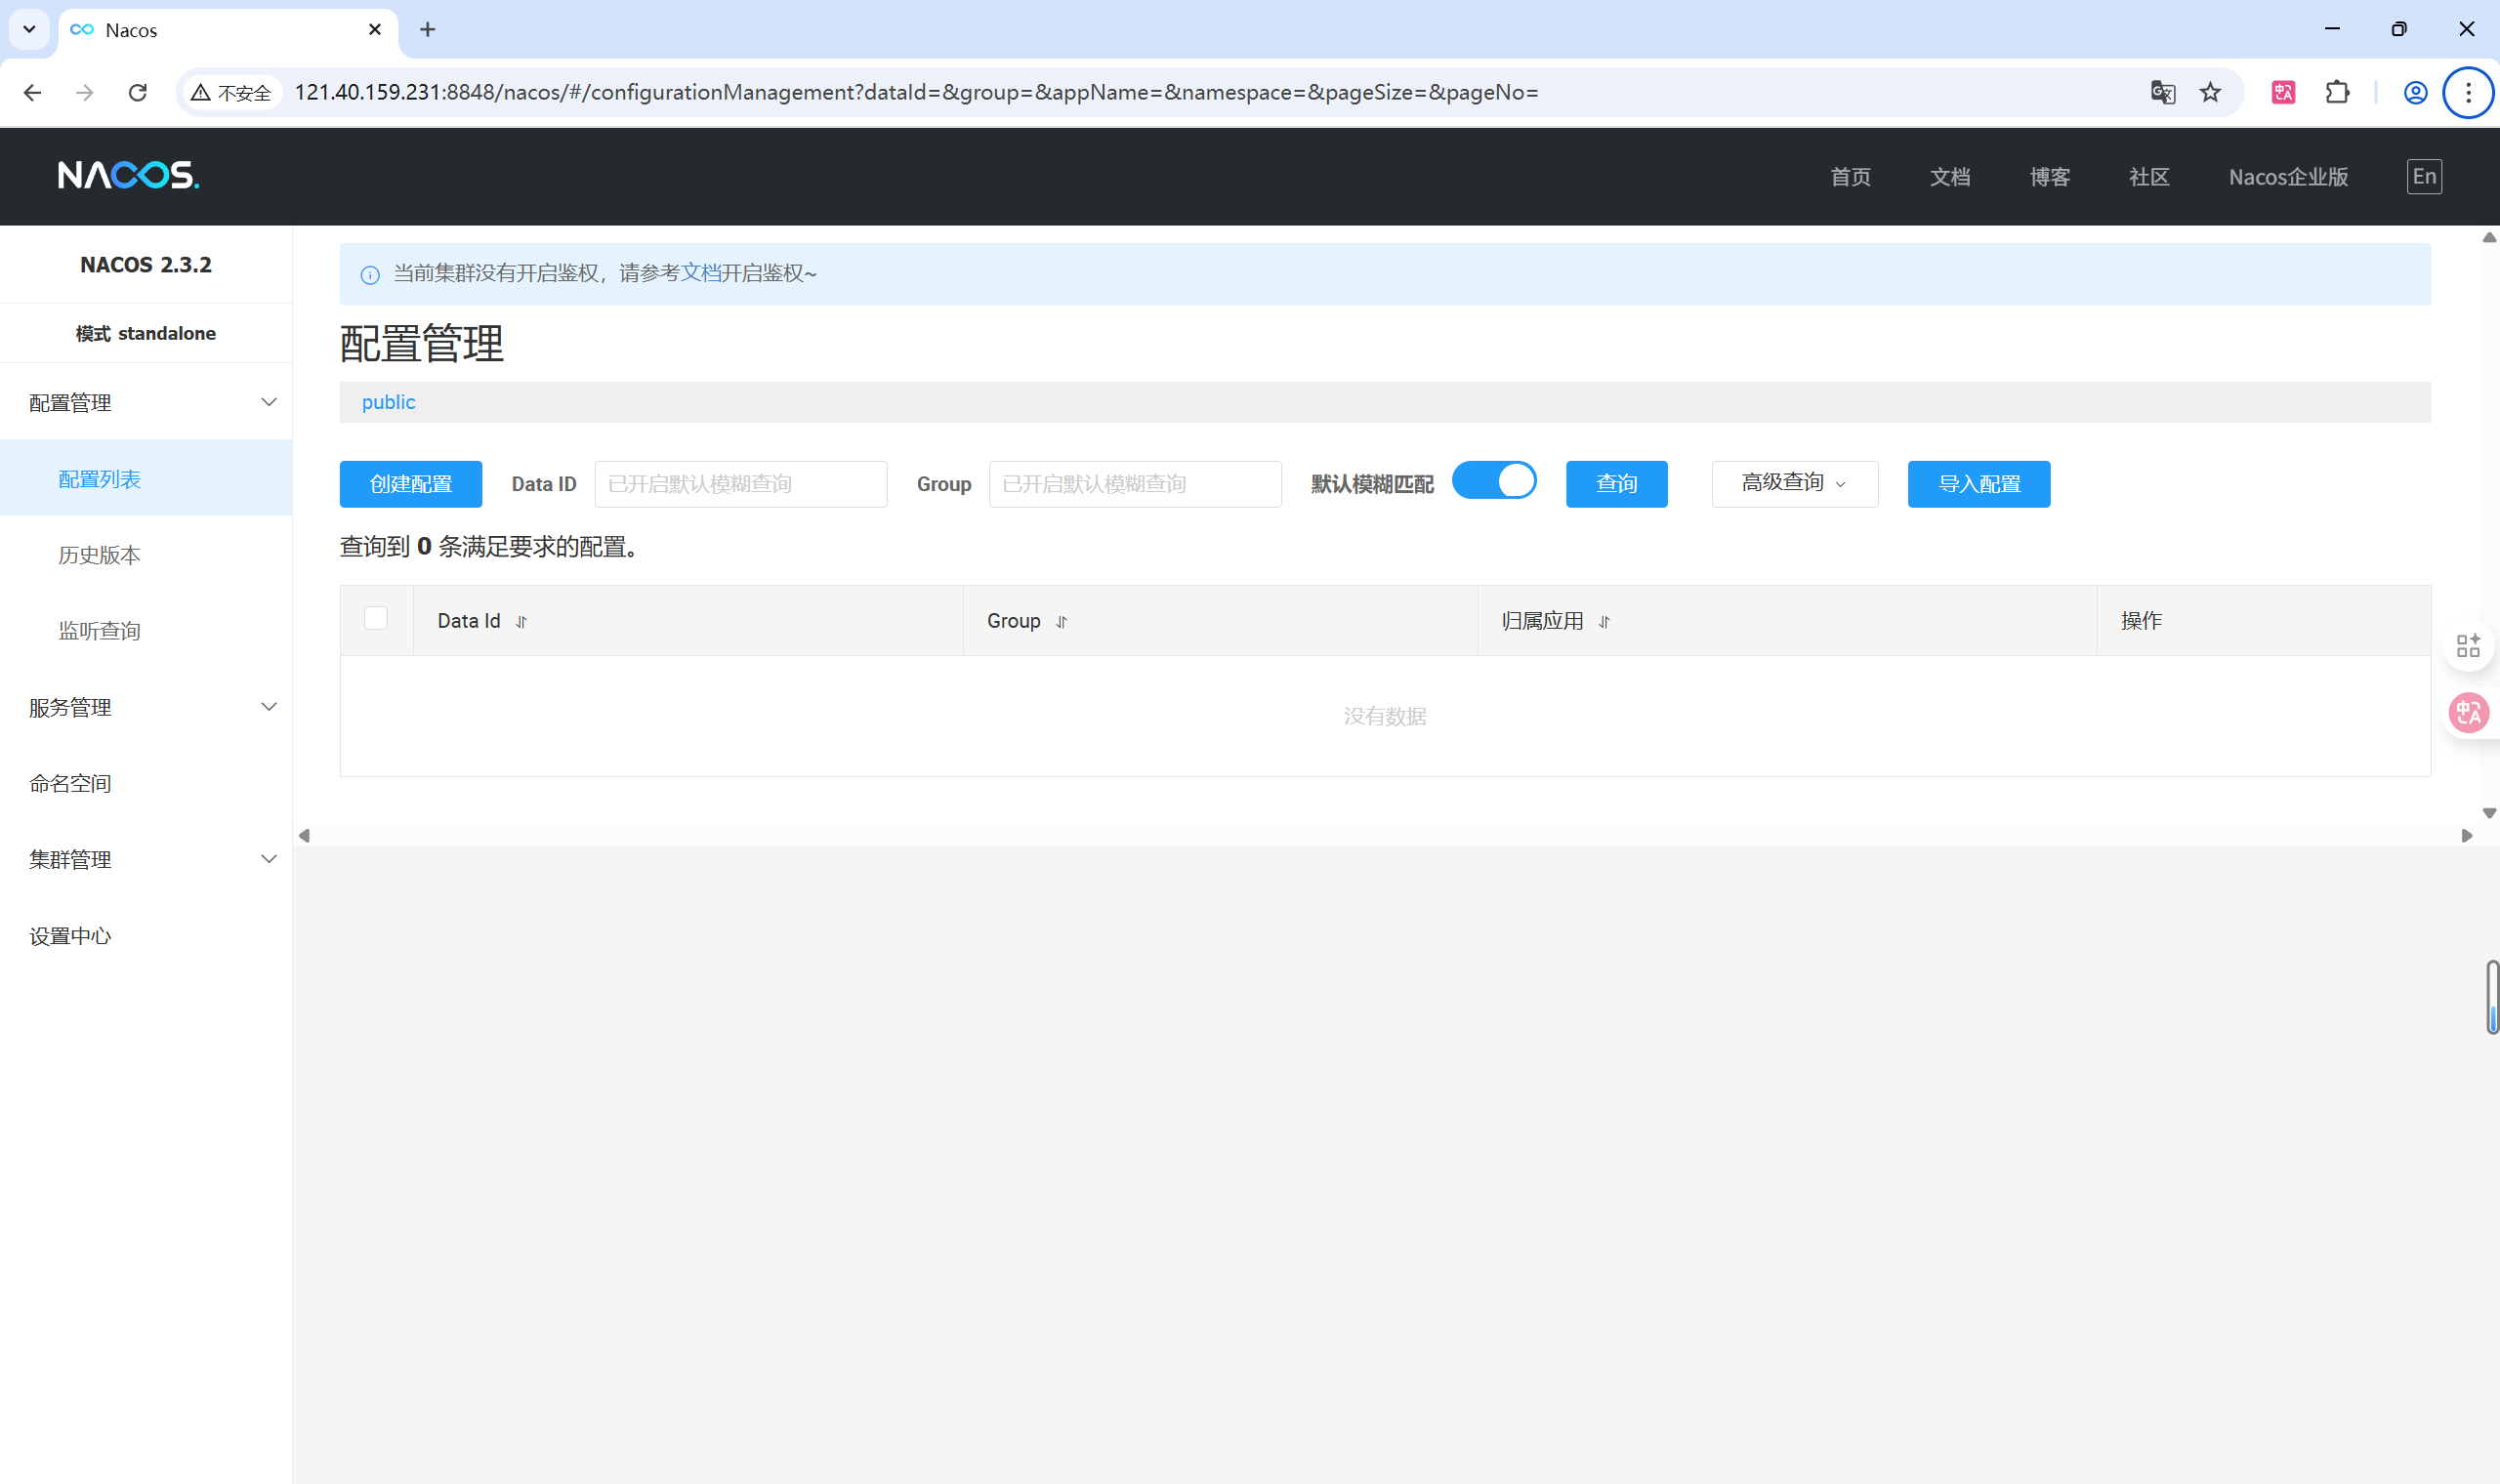Open the 高级查询 dropdown
This screenshot has width=2500, height=1484.
point(1794,484)
